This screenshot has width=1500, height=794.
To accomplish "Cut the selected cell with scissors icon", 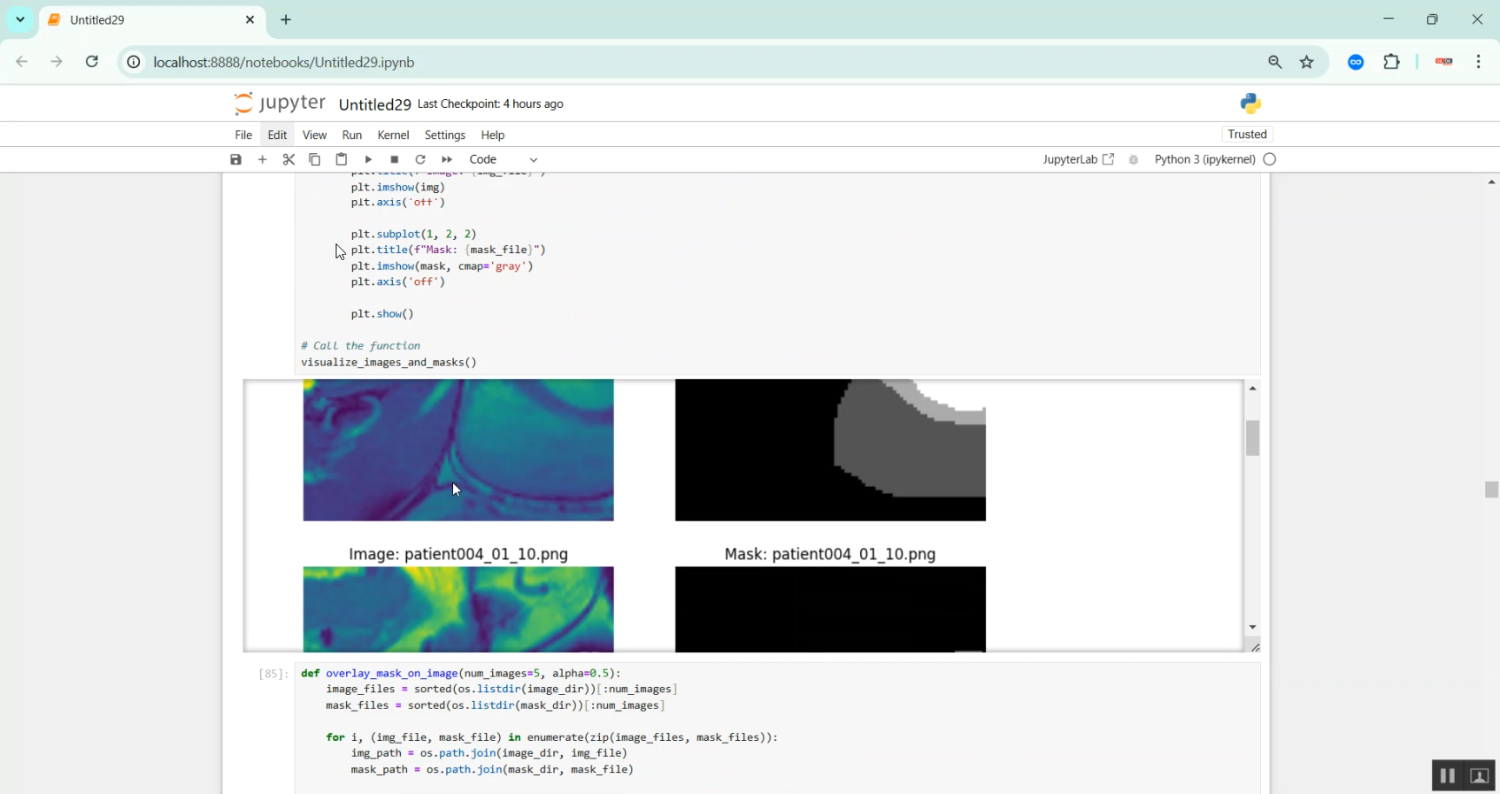I will [x=288, y=160].
